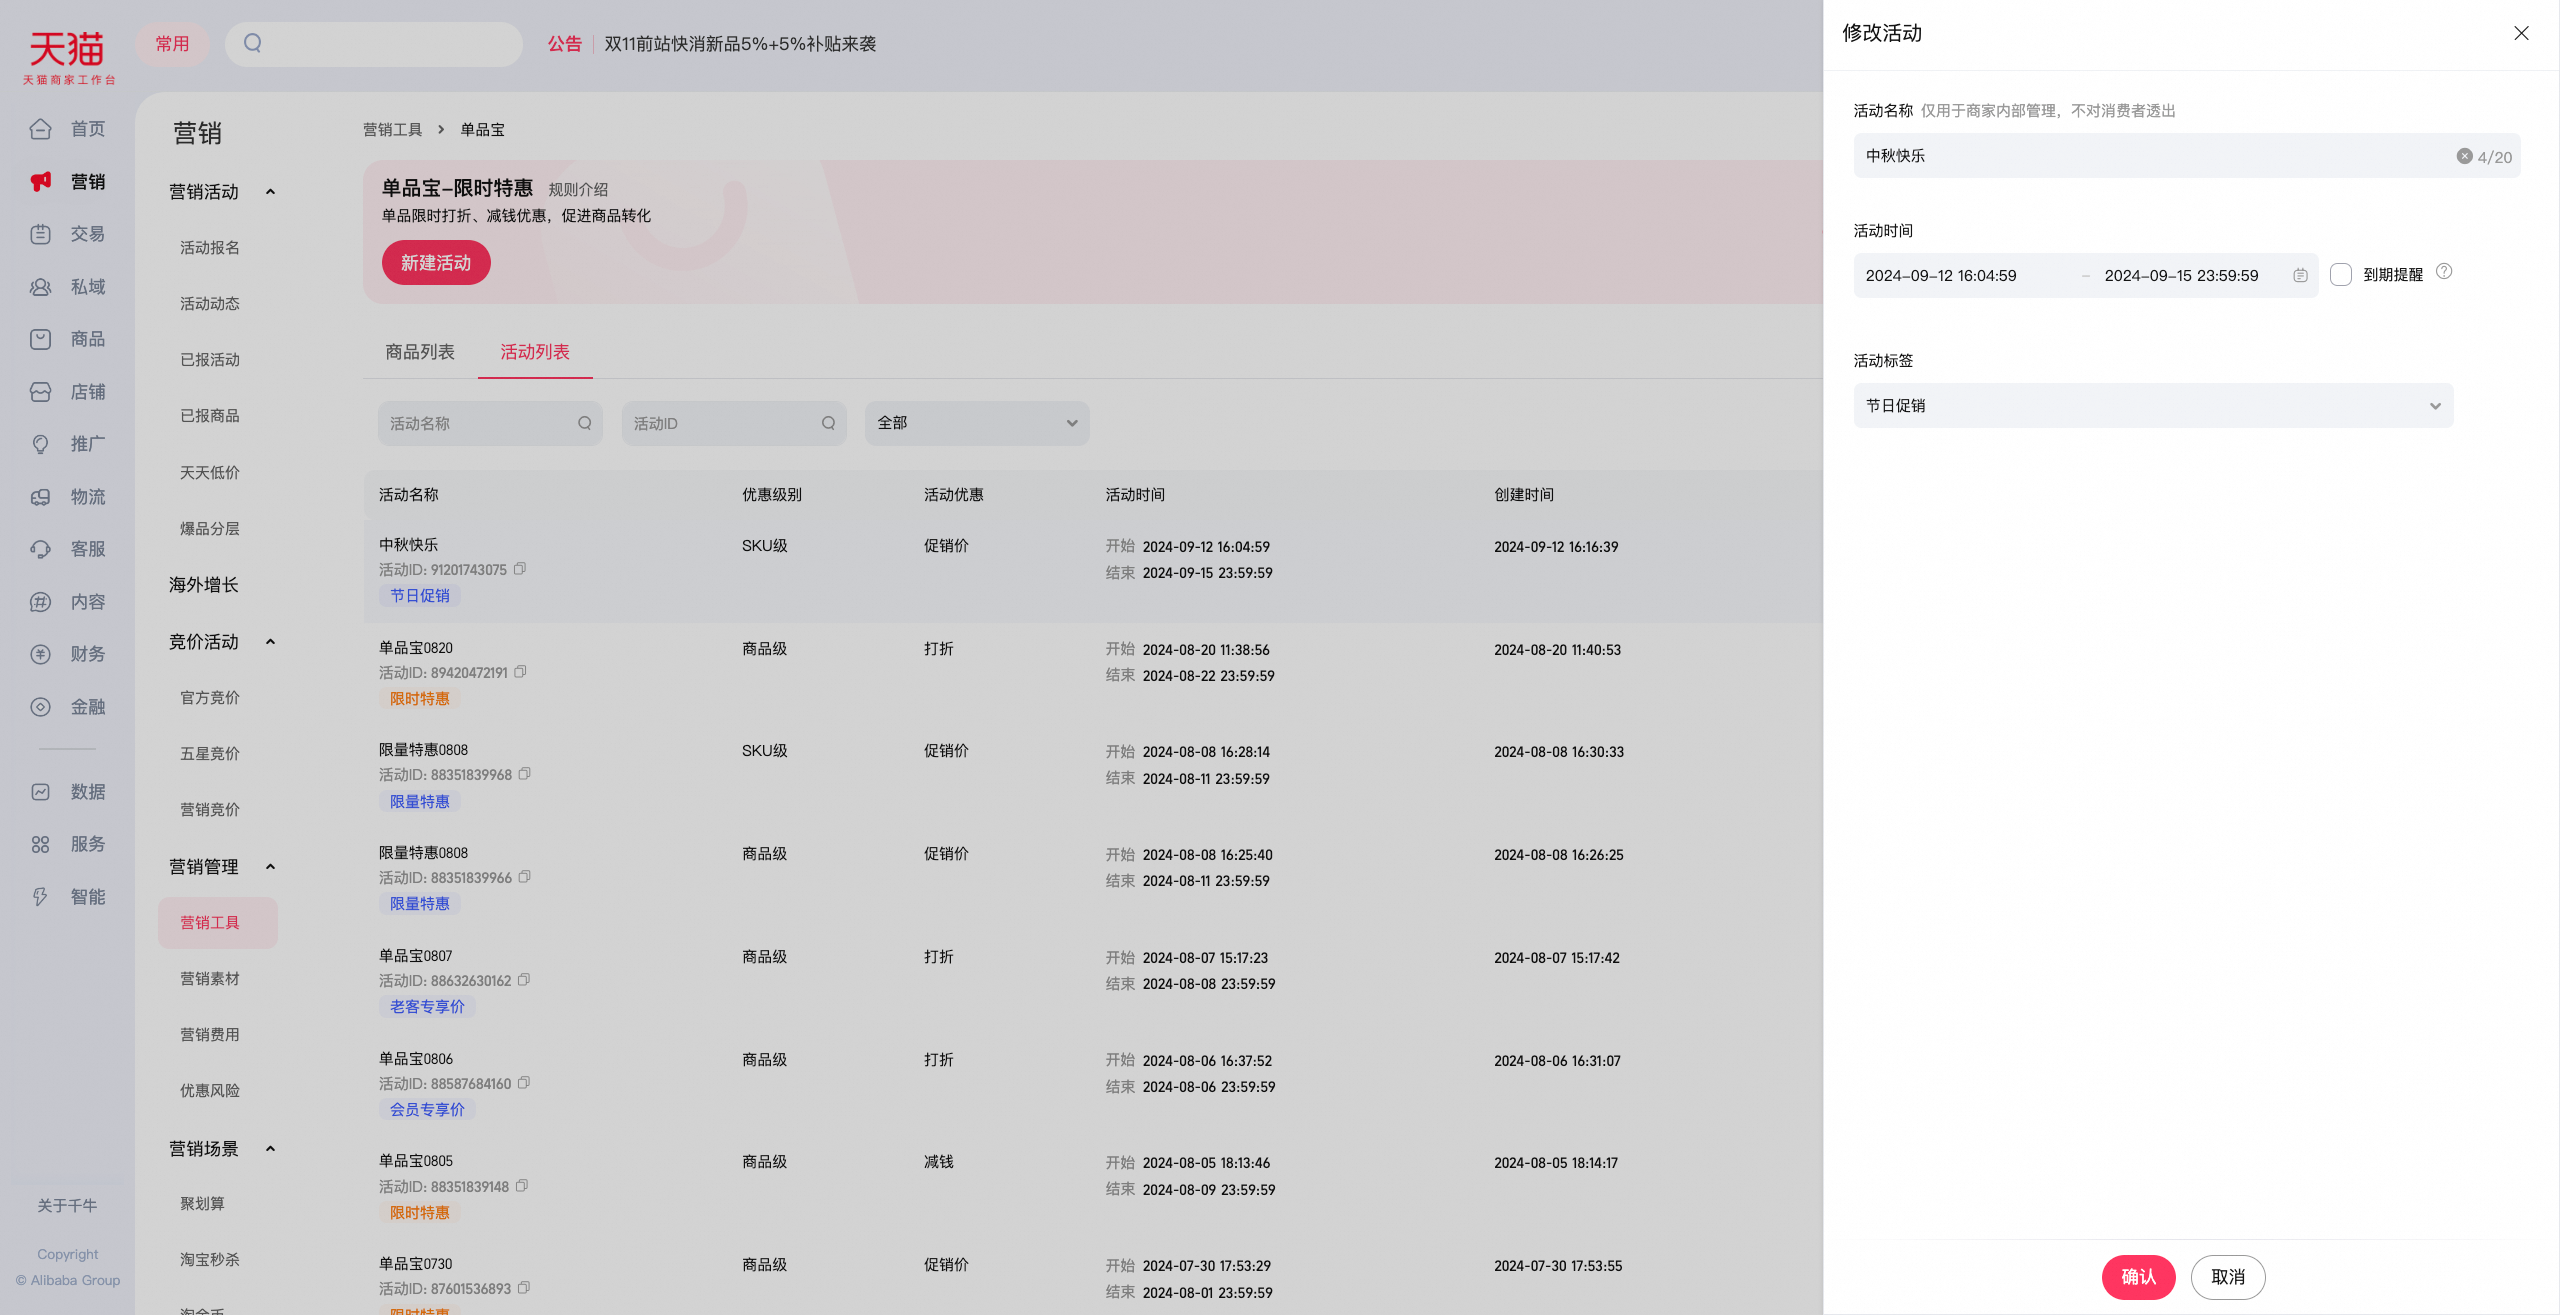Close the 修改活动 panel
Image resolution: width=2560 pixels, height=1315 pixels.
2521,33
